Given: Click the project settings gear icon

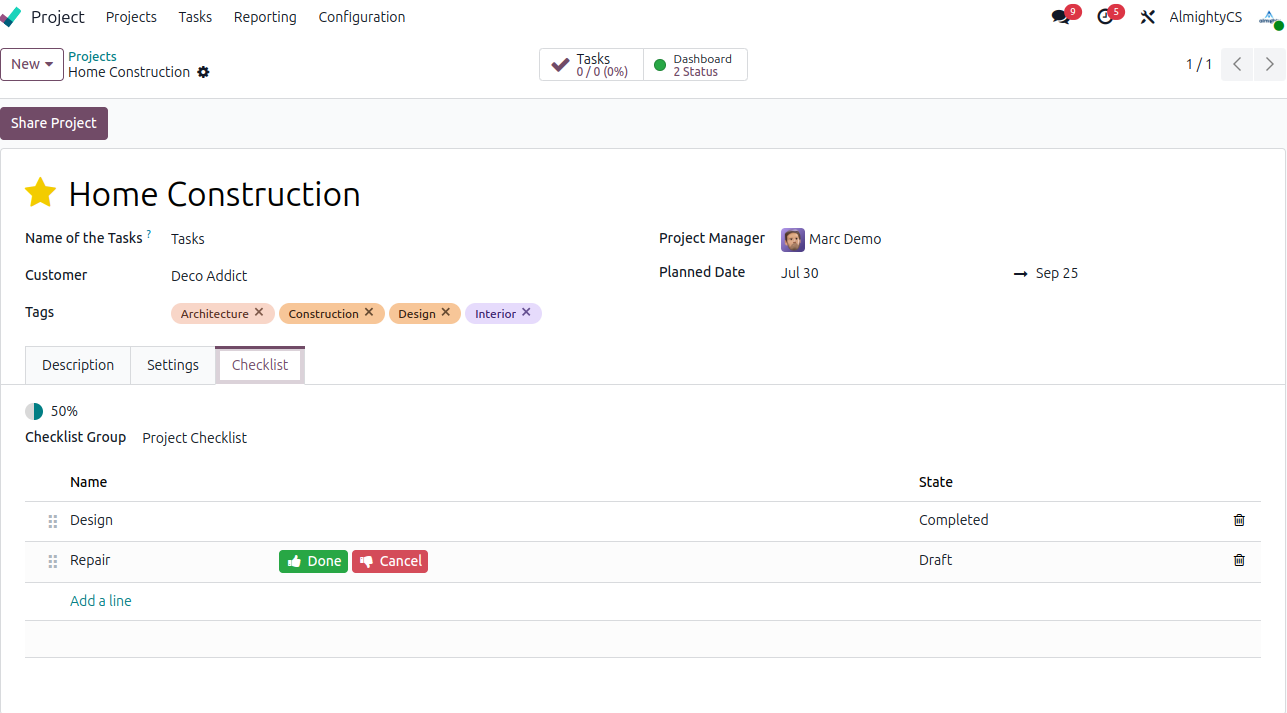Looking at the screenshot, I should click(203, 72).
